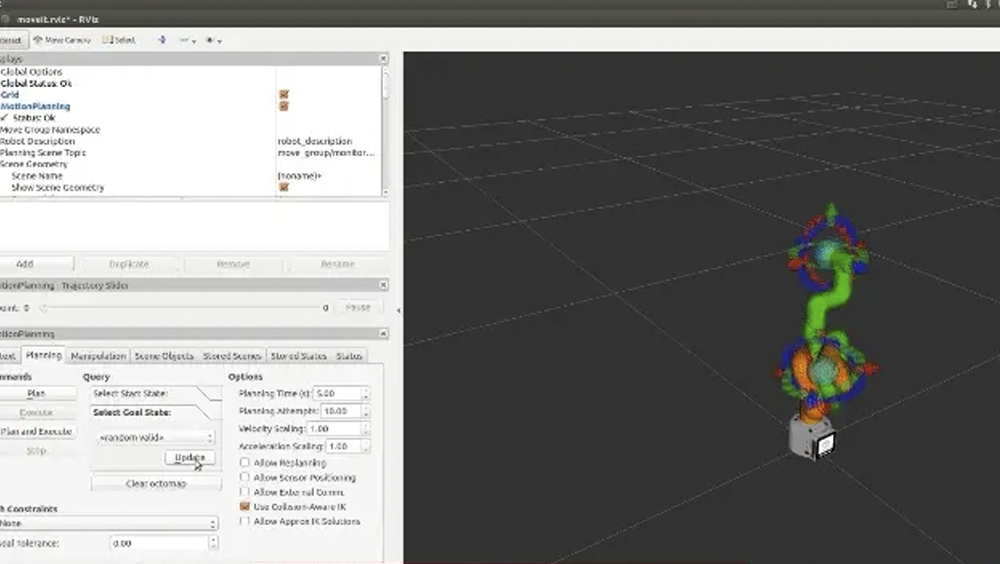
Task: Switch to the Planning tab
Action: 43,355
